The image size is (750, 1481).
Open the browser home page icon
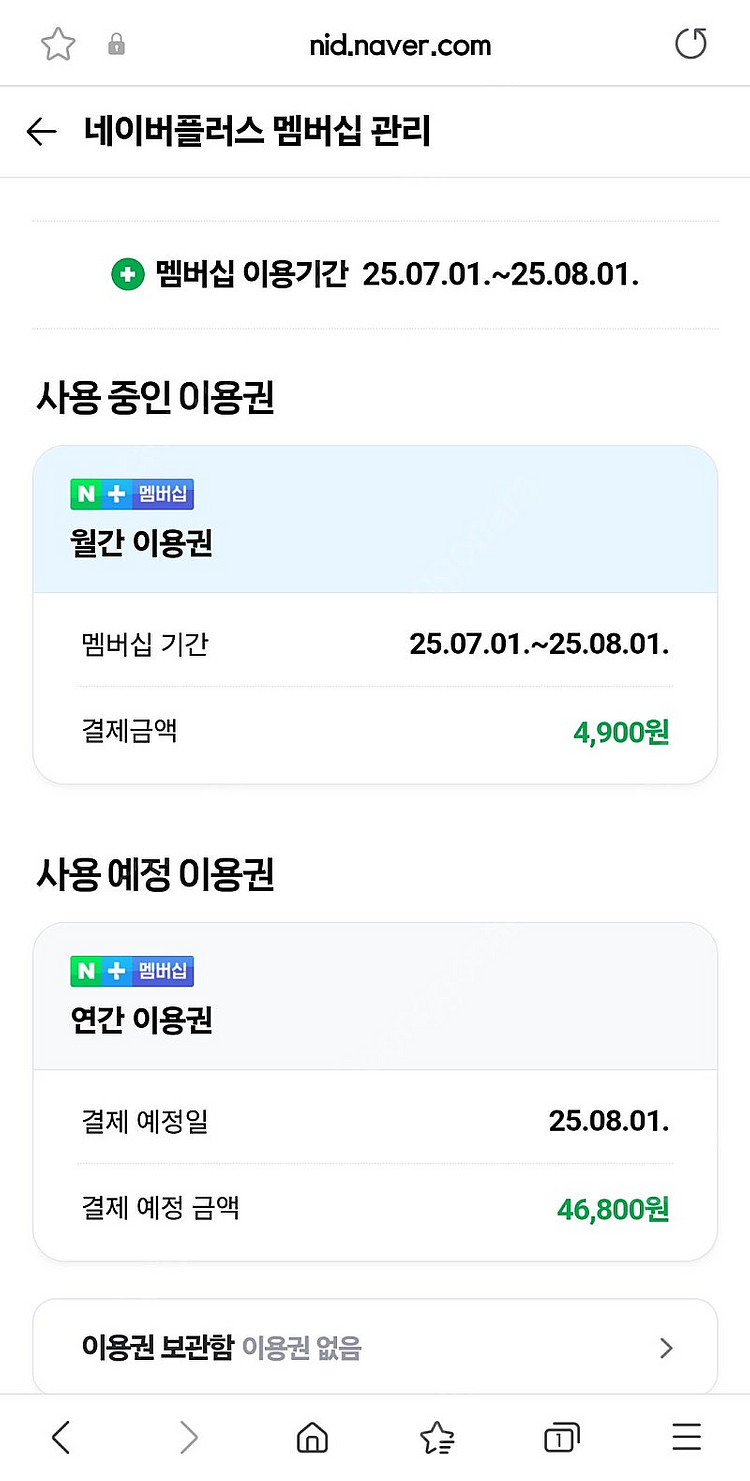click(x=312, y=1438)
